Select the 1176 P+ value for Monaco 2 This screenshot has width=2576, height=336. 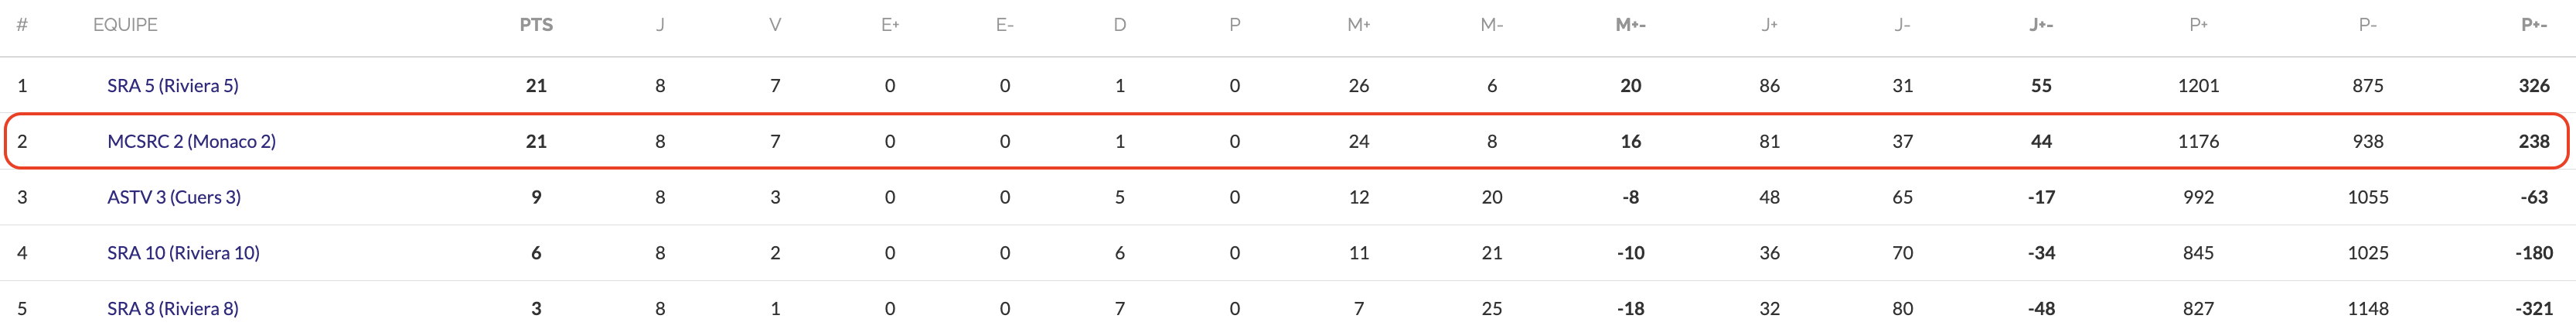coord(2198,142)
